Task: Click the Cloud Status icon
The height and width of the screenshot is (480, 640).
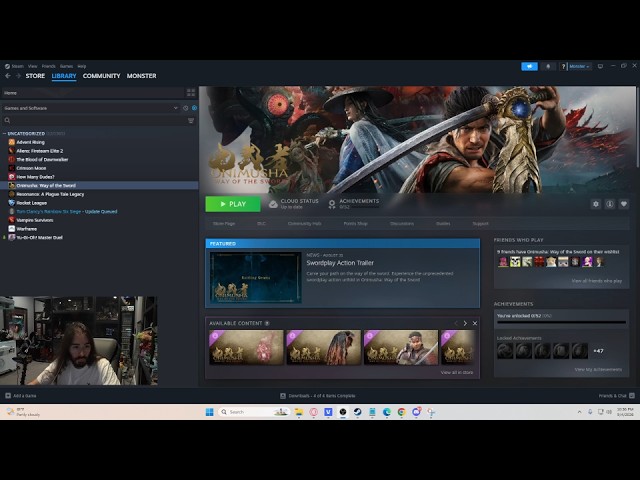Action: (273, 204)
